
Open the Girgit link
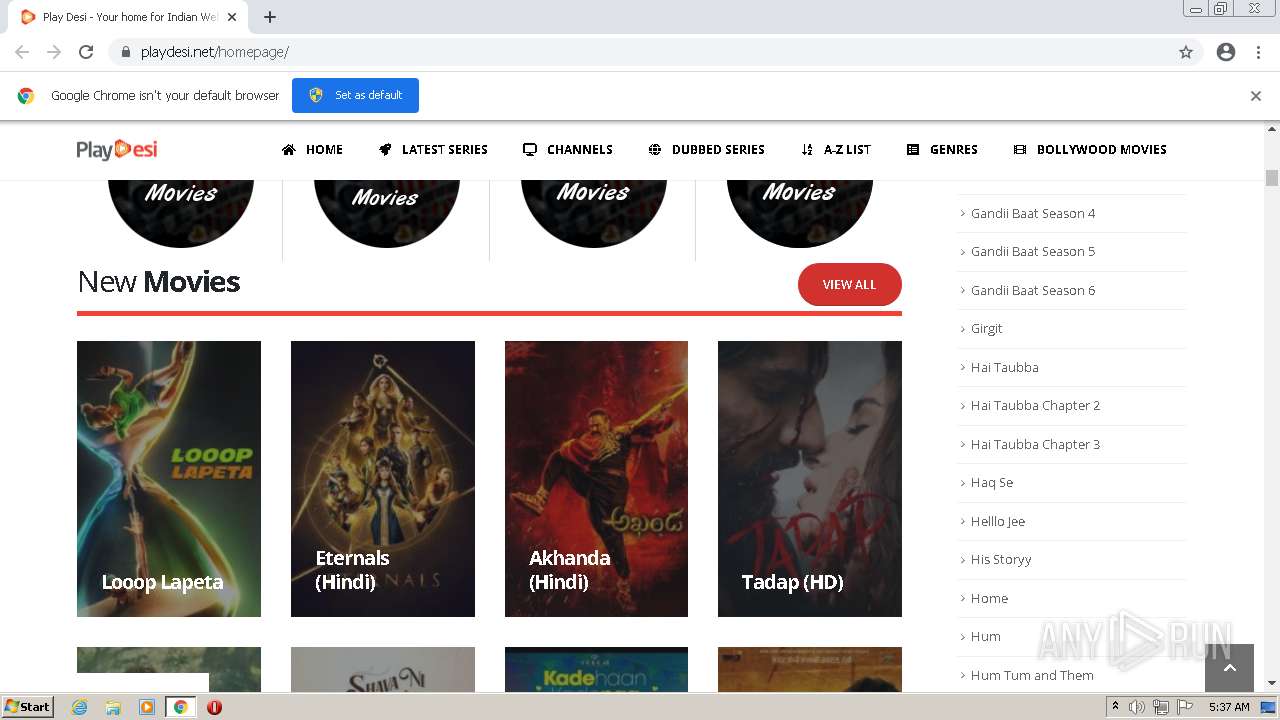[986, 328]
